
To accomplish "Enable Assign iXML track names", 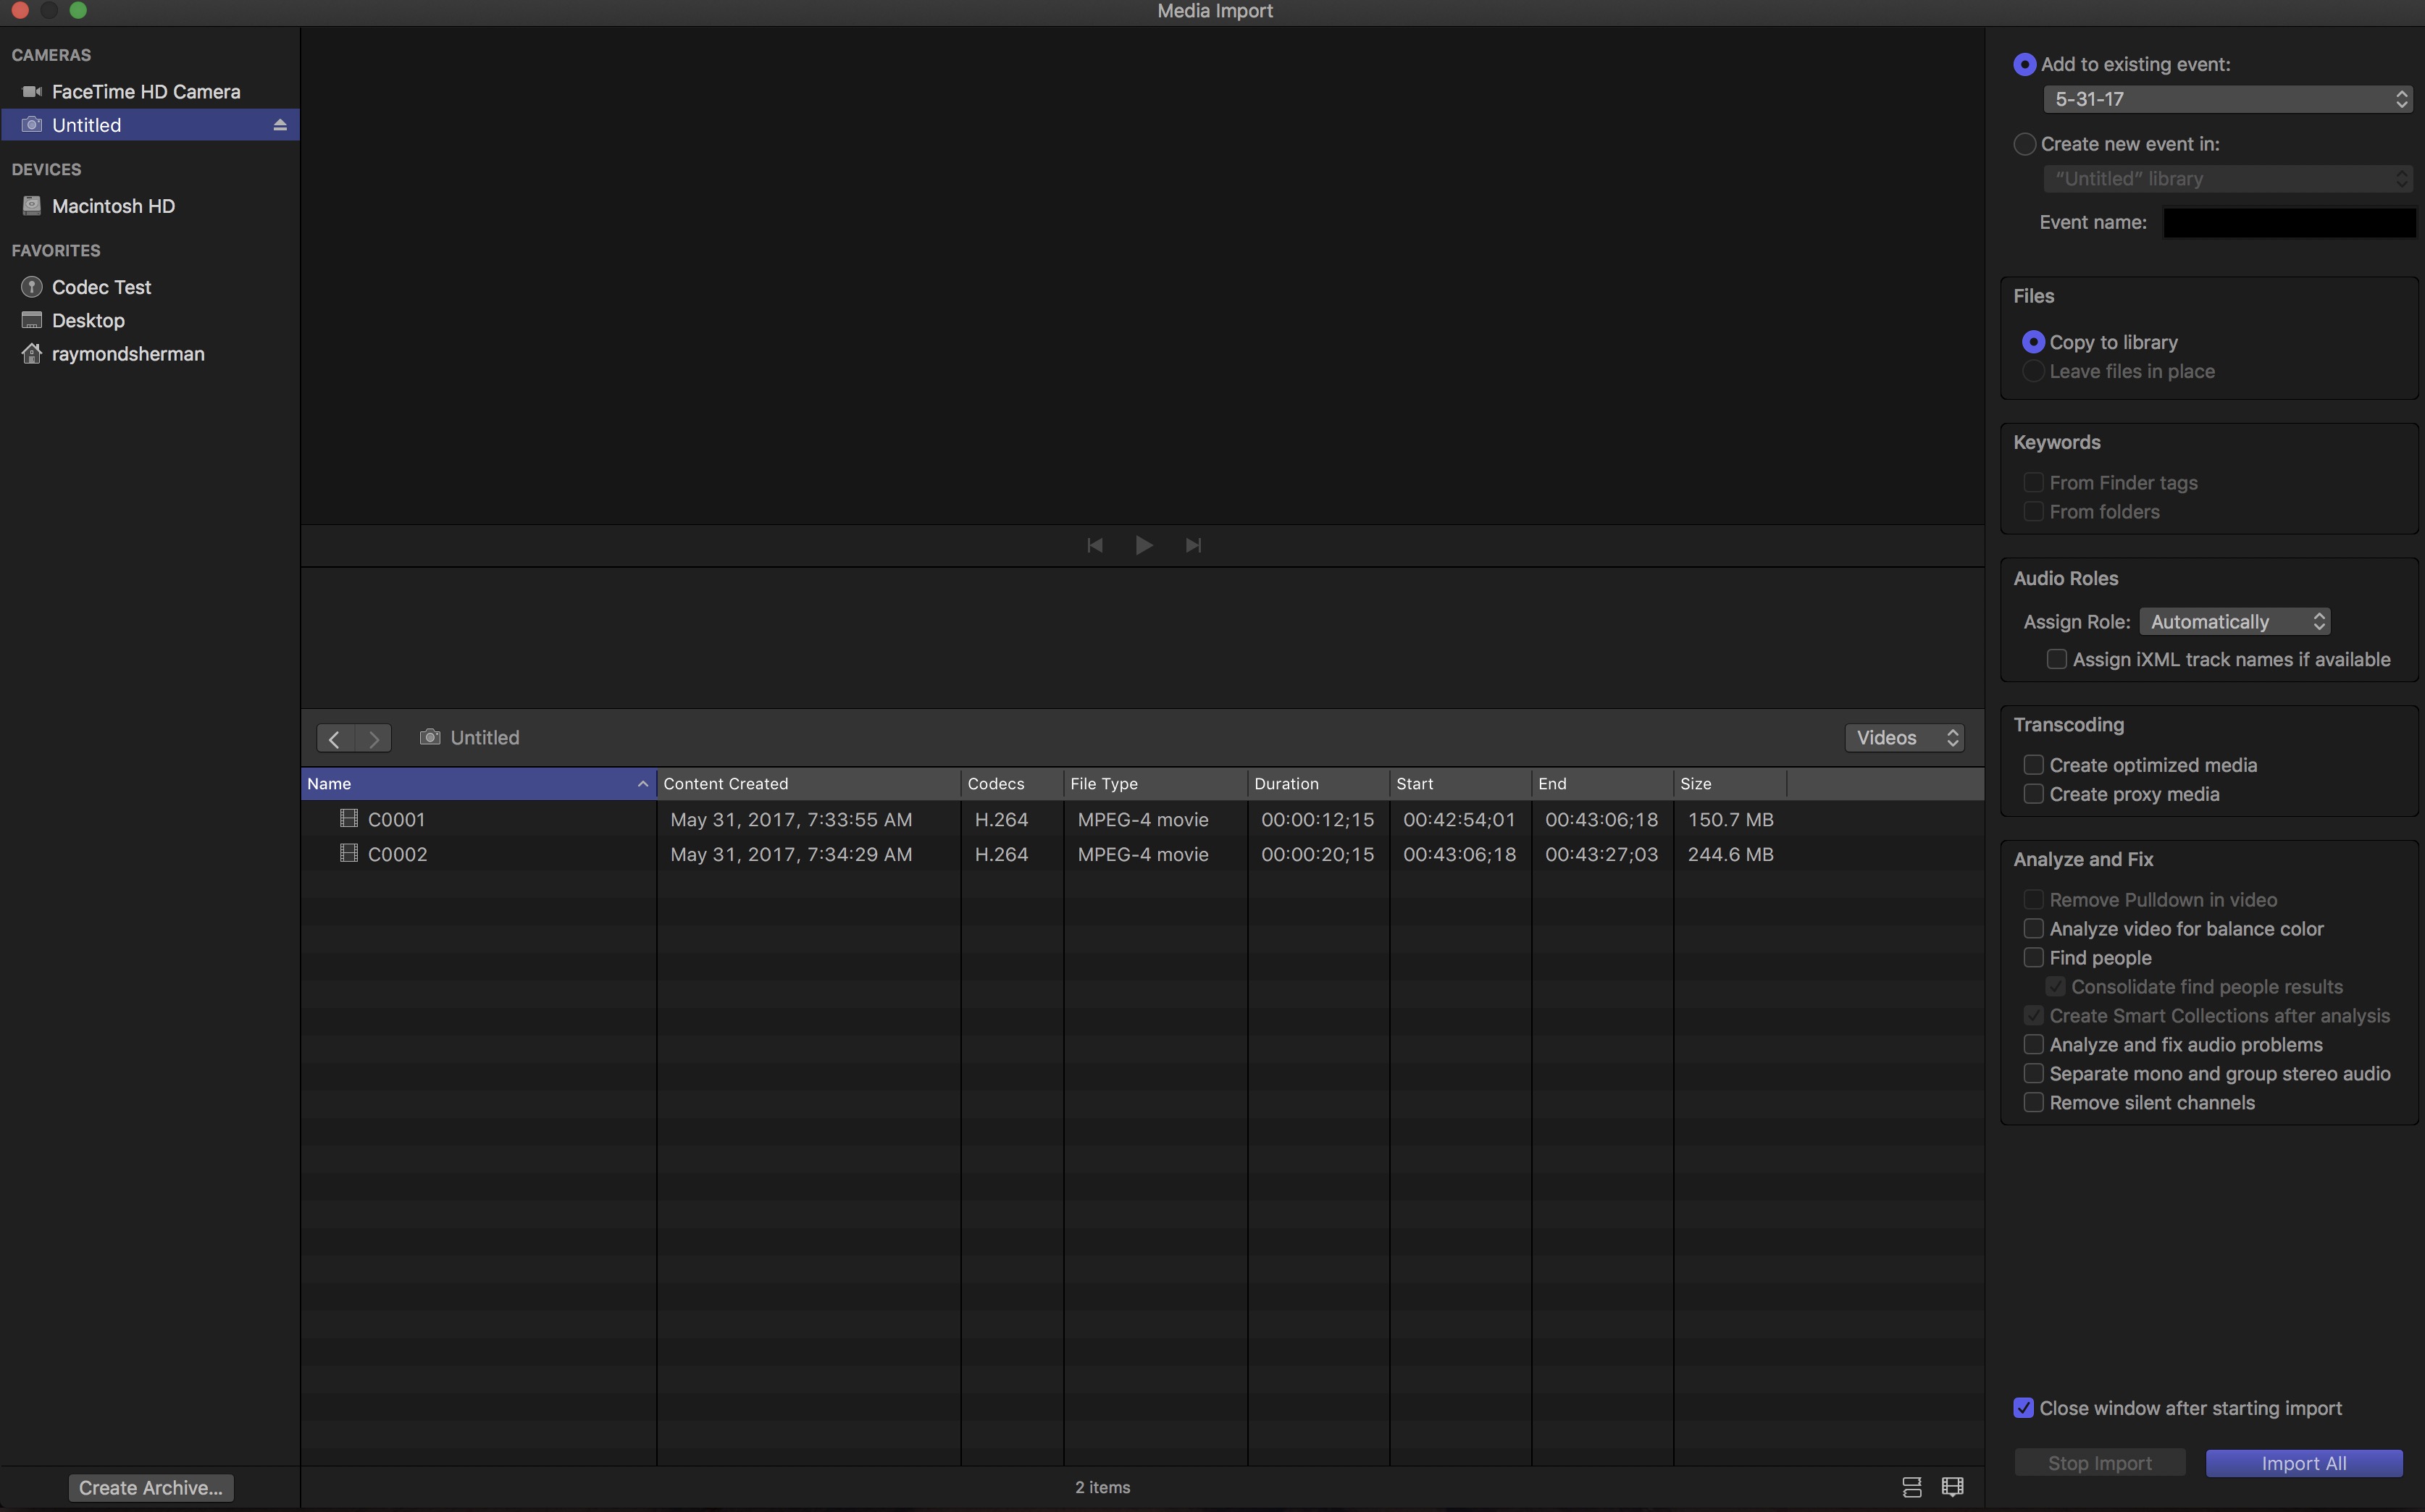I will [x=2056, y=660].
